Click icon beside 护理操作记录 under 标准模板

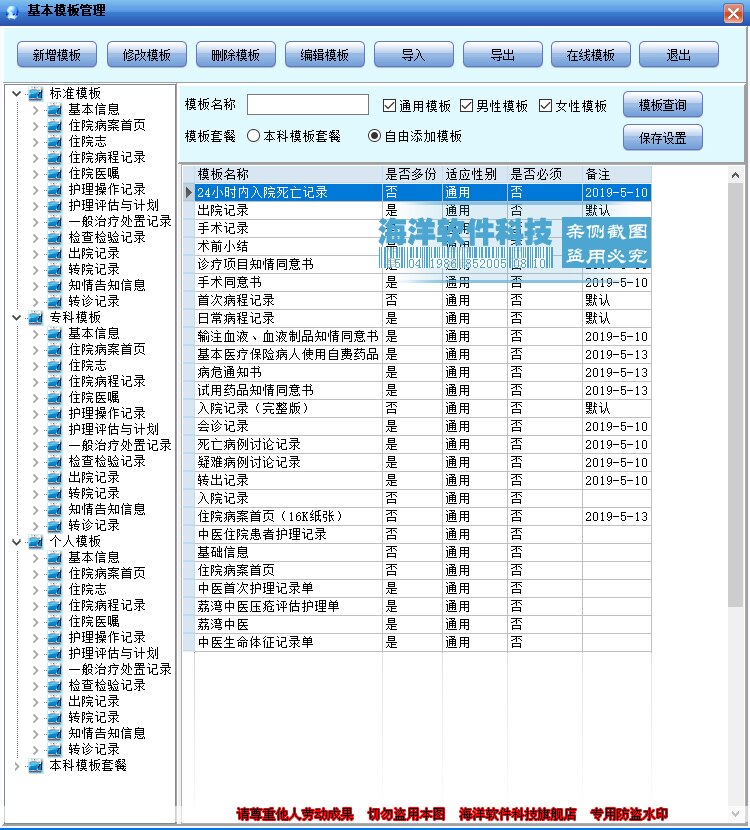(55, 190)
